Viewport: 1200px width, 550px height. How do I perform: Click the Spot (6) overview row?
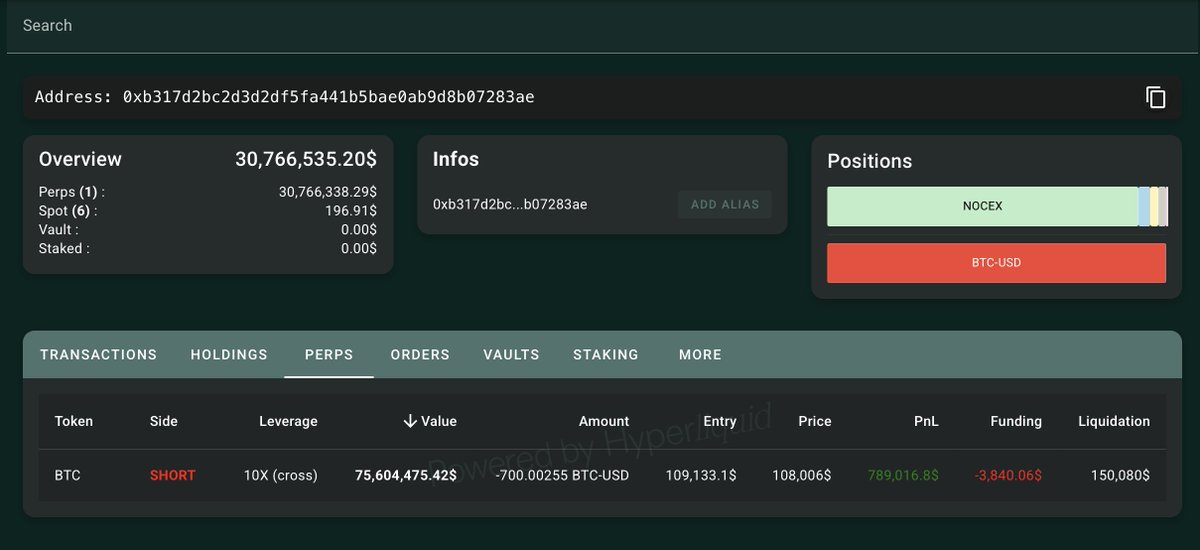coord(208,211)
